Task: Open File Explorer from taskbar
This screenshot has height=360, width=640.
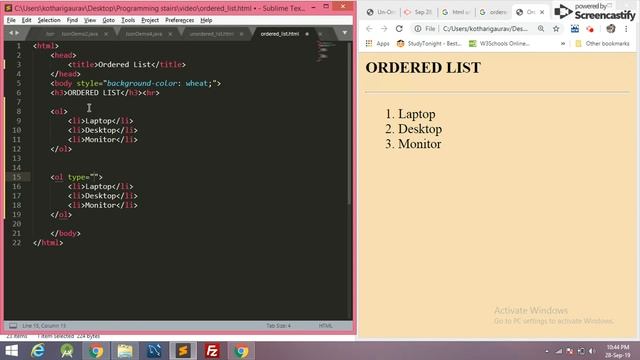Action: 125,351
